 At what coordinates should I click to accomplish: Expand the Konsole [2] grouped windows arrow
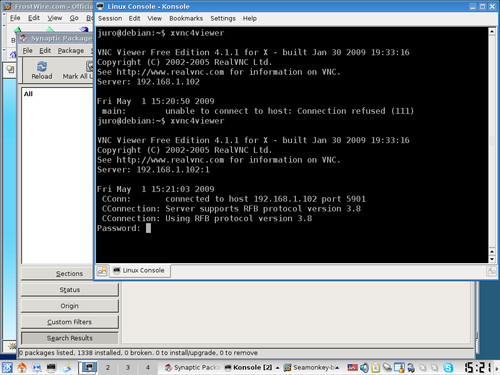click(x=277, y=368)
